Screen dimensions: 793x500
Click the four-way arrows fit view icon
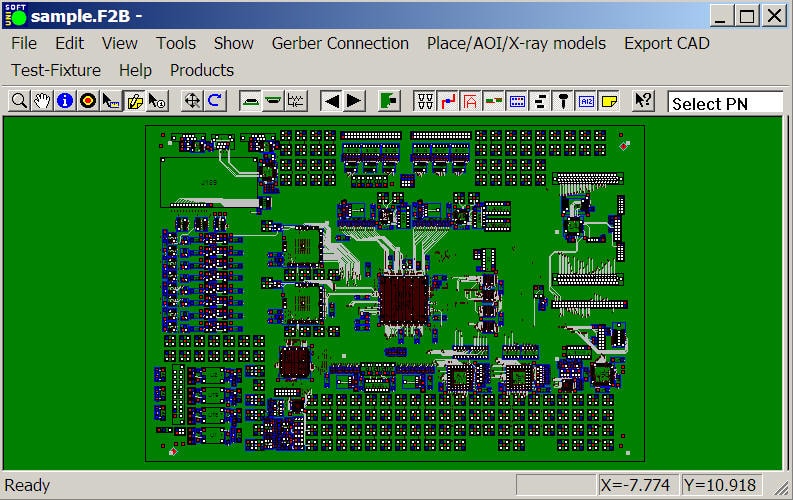[192, 101]
